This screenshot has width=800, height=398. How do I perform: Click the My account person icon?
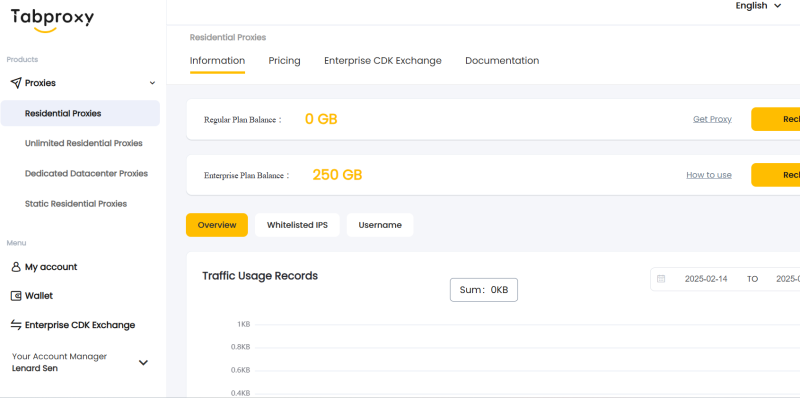(16, 267)
